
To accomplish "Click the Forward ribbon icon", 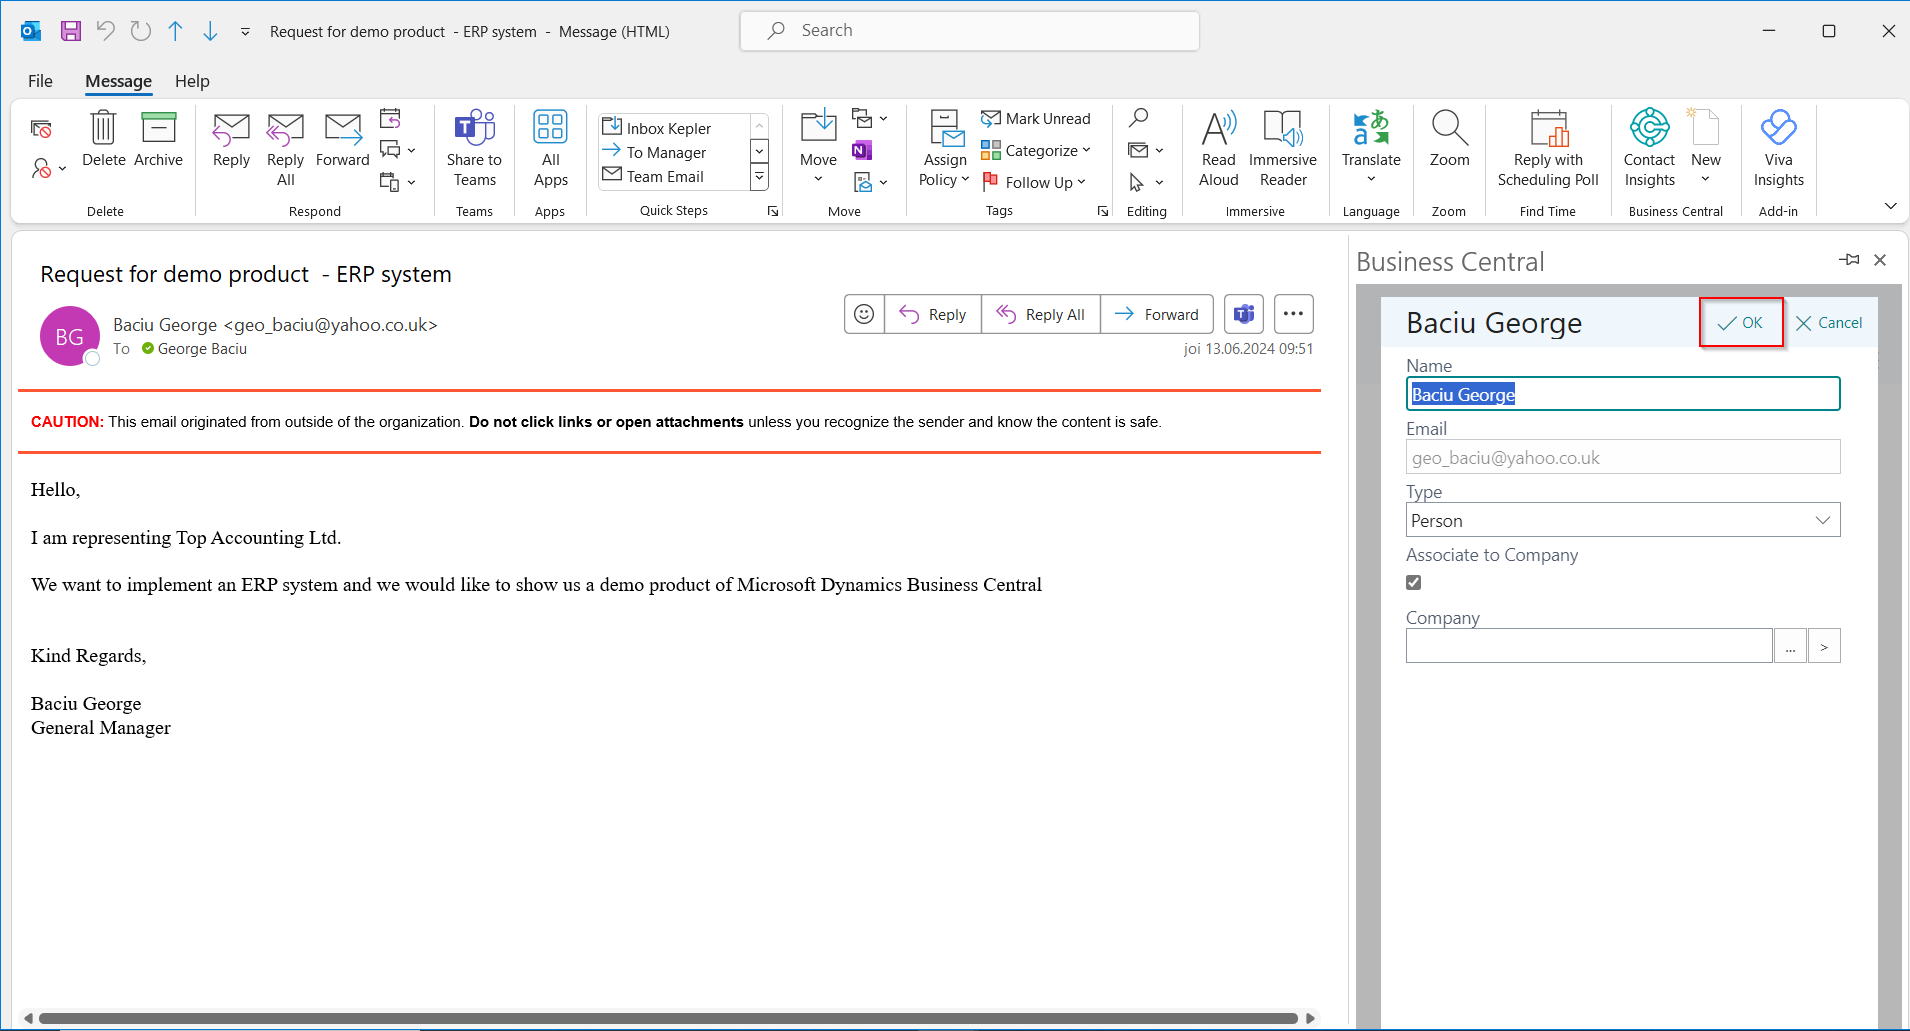I will pyautogui.click(x=343, y=129).
